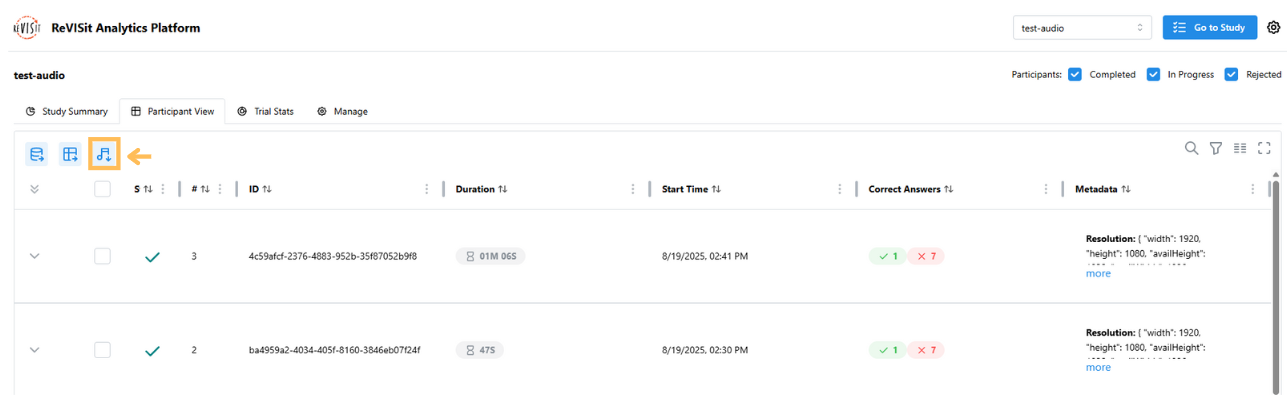The width and height of the screenshot is (1287, 407).
Task: Toggle the Rejected participants checkbox
Action: tap(1231, 74)
